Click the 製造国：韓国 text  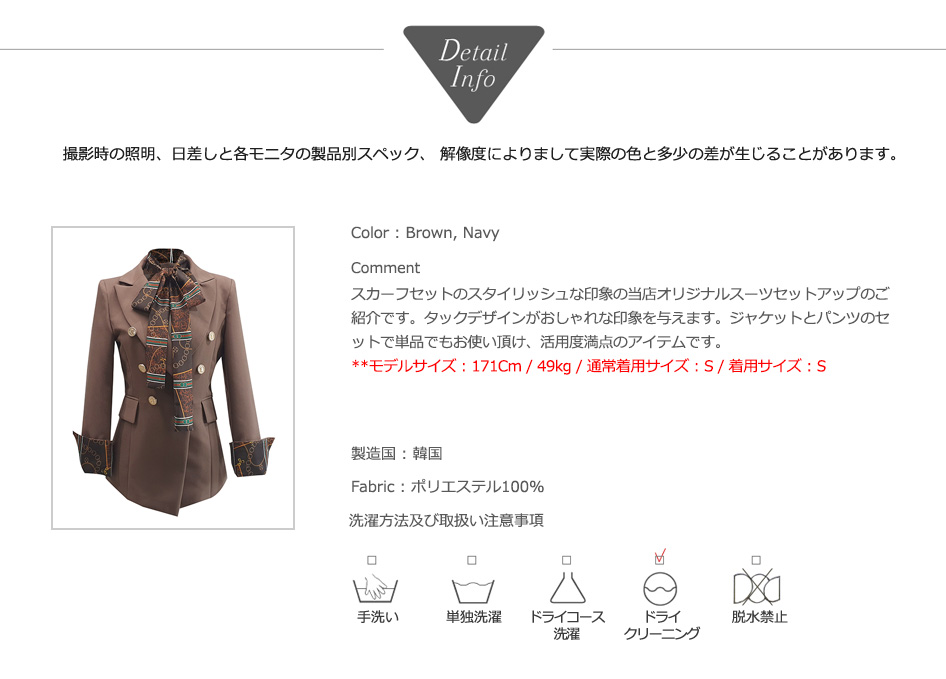click(x=396, y=453)
